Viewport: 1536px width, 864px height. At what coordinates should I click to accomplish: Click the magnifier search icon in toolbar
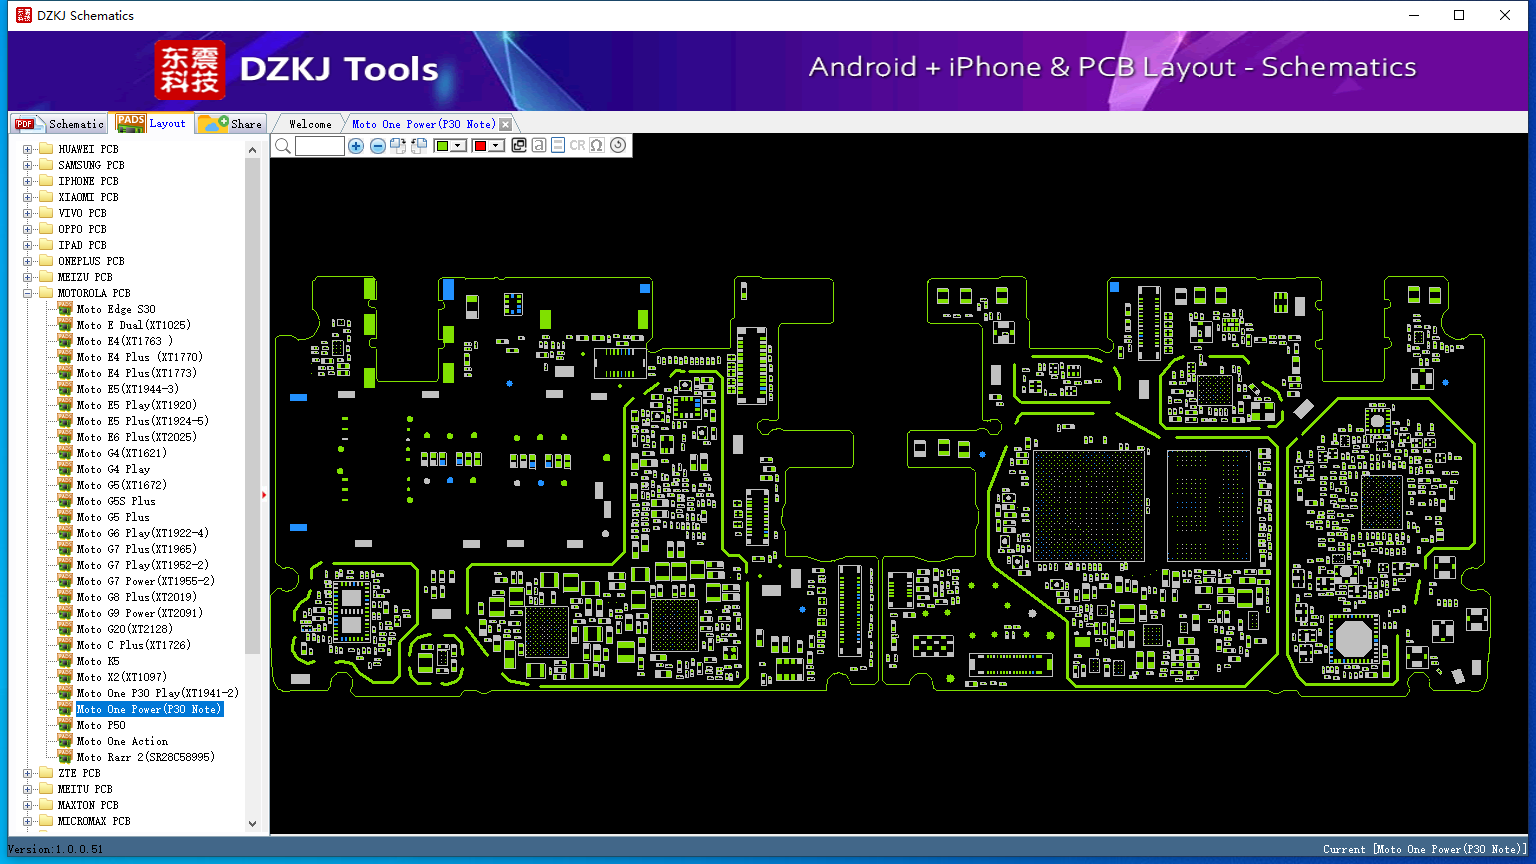pyautogui.click(x=283, y=146)
